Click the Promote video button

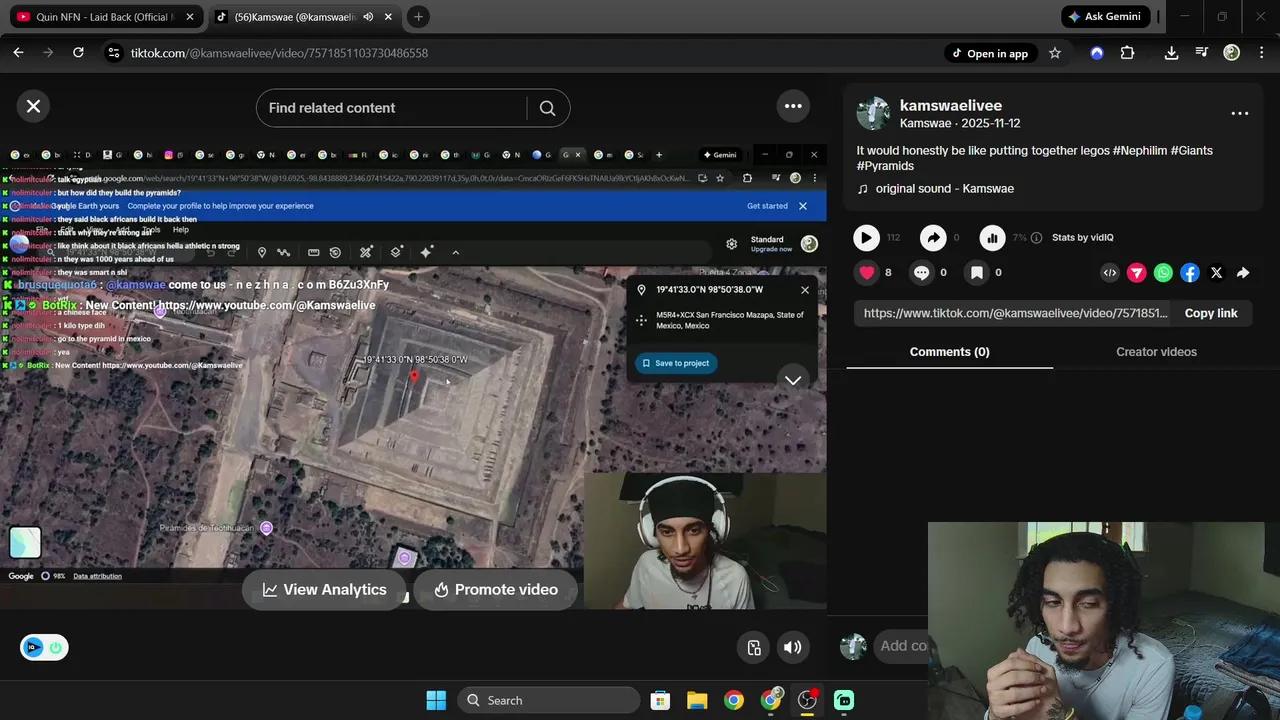[495, 589]
